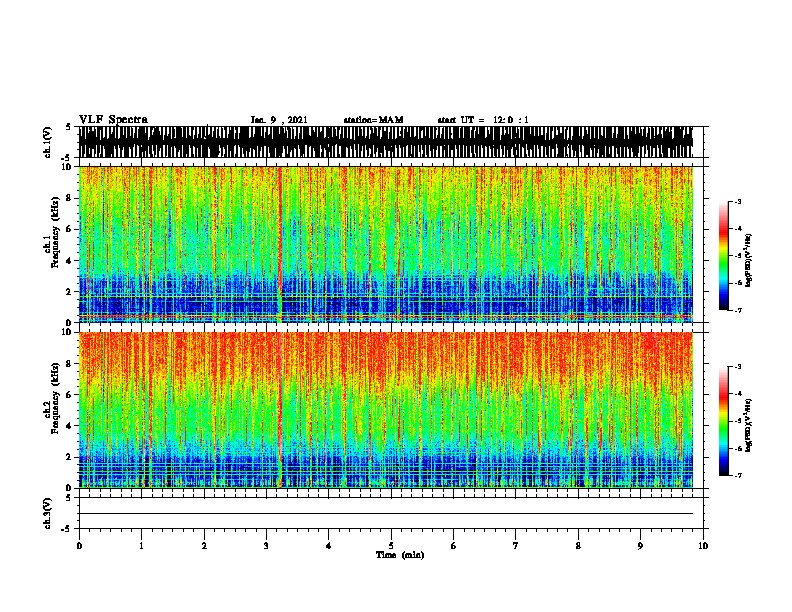Click the "-3" label on the ch.1 color bar
Image resolution: width=792 pixels, height=612 pixels.
pos(737,202)
